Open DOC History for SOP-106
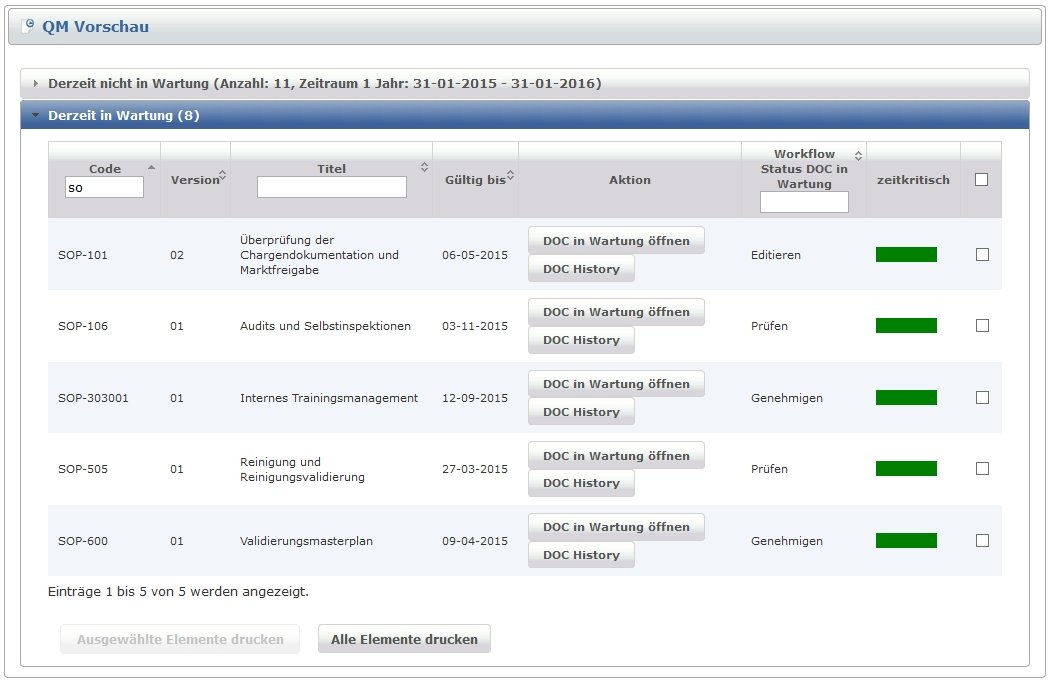Viewport: 1050px width, 683px height. pyautogui.click(x=581, y=340)
